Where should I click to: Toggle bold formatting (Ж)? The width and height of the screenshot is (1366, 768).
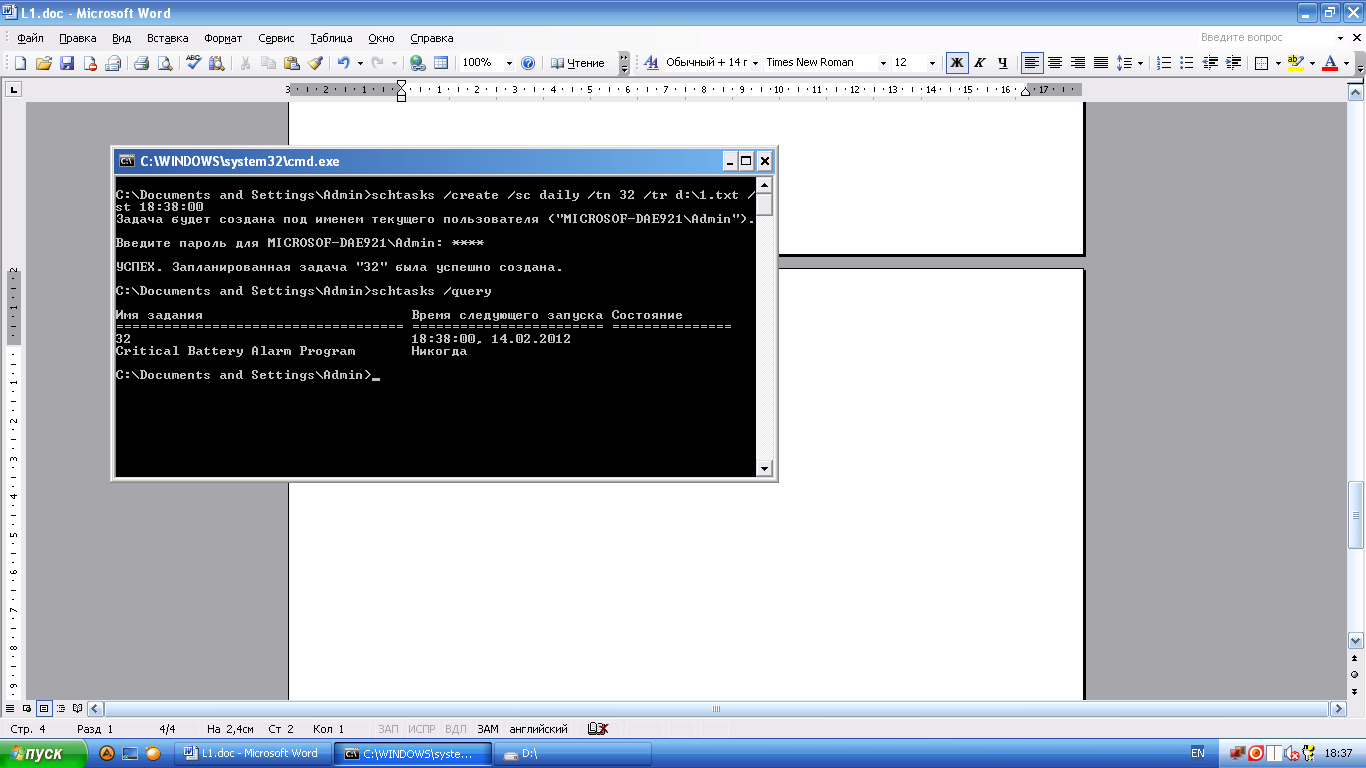957,63
